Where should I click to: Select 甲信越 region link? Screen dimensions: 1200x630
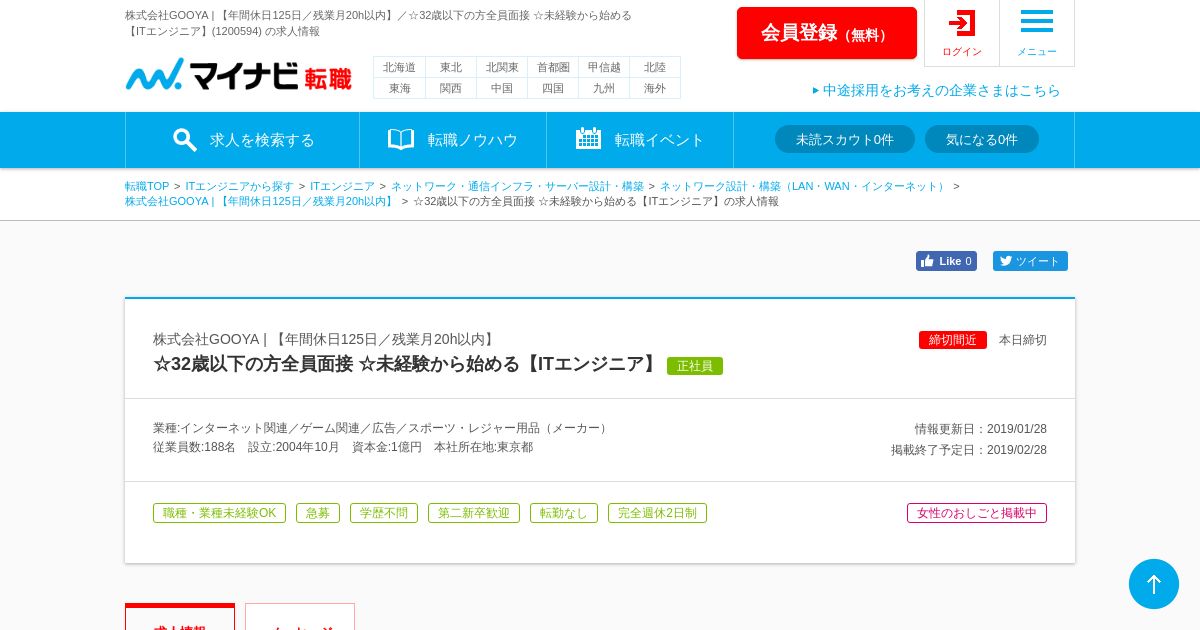point(604,67)
